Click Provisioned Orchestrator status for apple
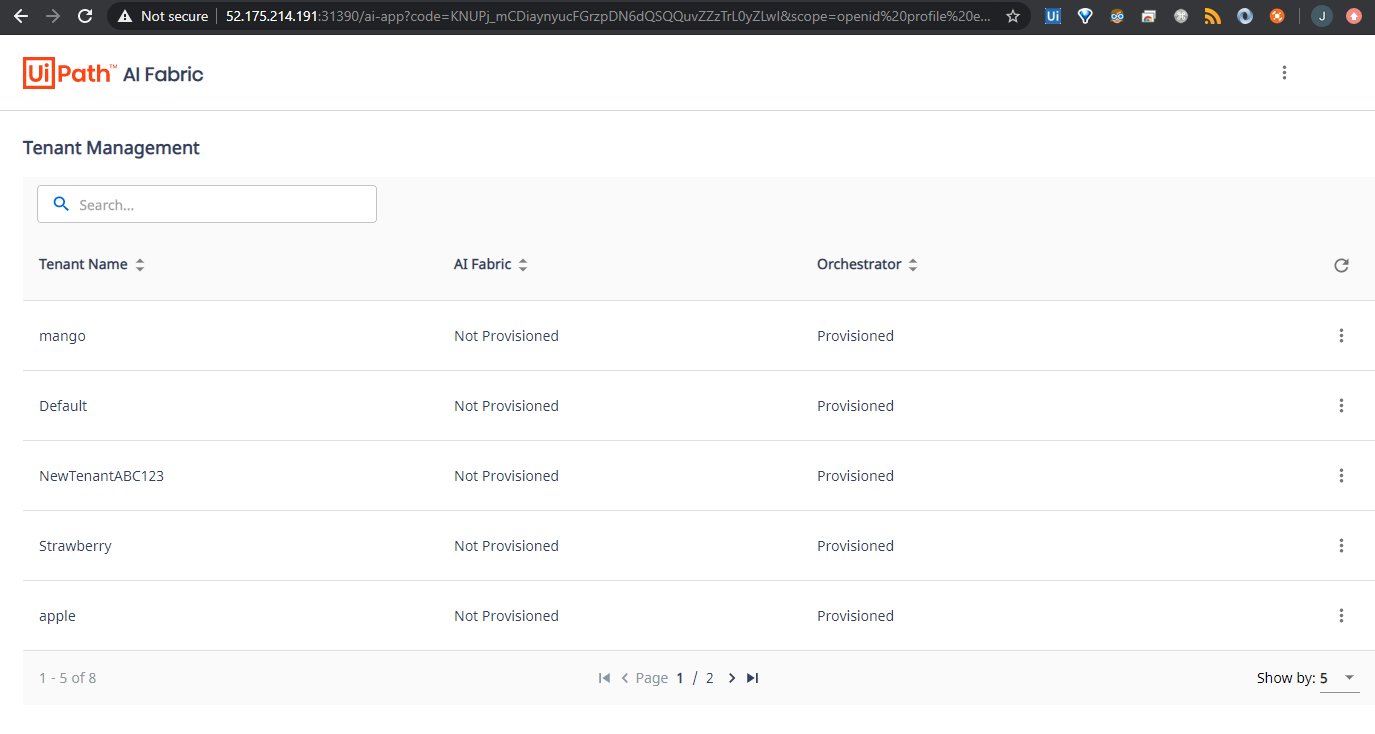This screenshot has height=734, width=1375. pos(855,616)
